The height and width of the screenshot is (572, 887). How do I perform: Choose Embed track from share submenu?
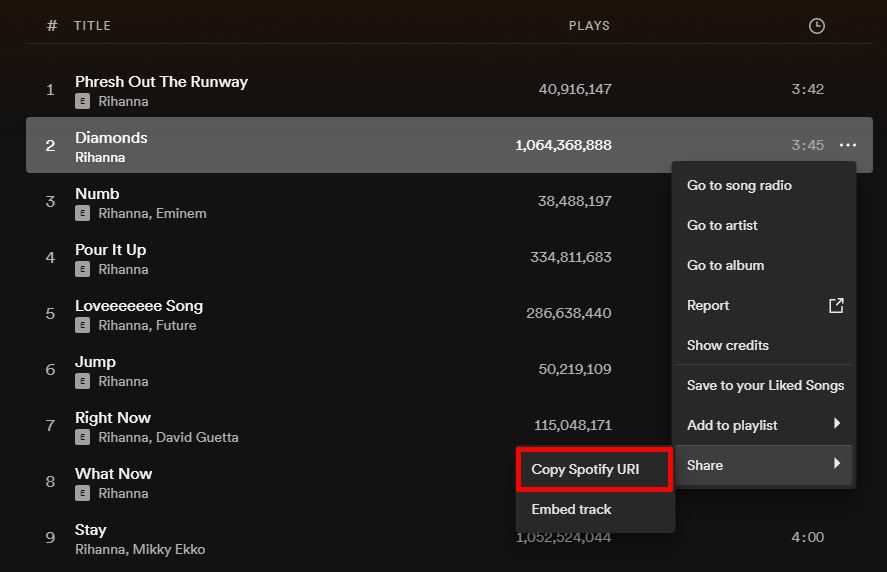(x=571, y=509)
